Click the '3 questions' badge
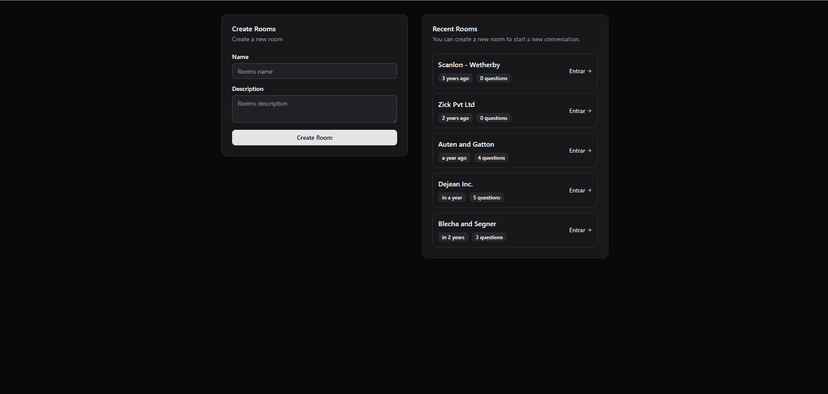Image resolution: width=828 pixels, height=394 pixels. pos(489,237)
